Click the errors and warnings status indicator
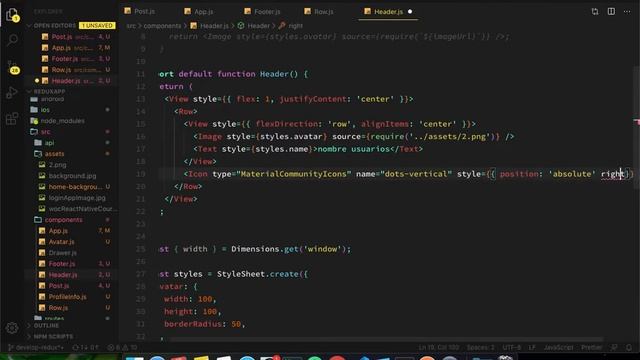 coord(122,348)
